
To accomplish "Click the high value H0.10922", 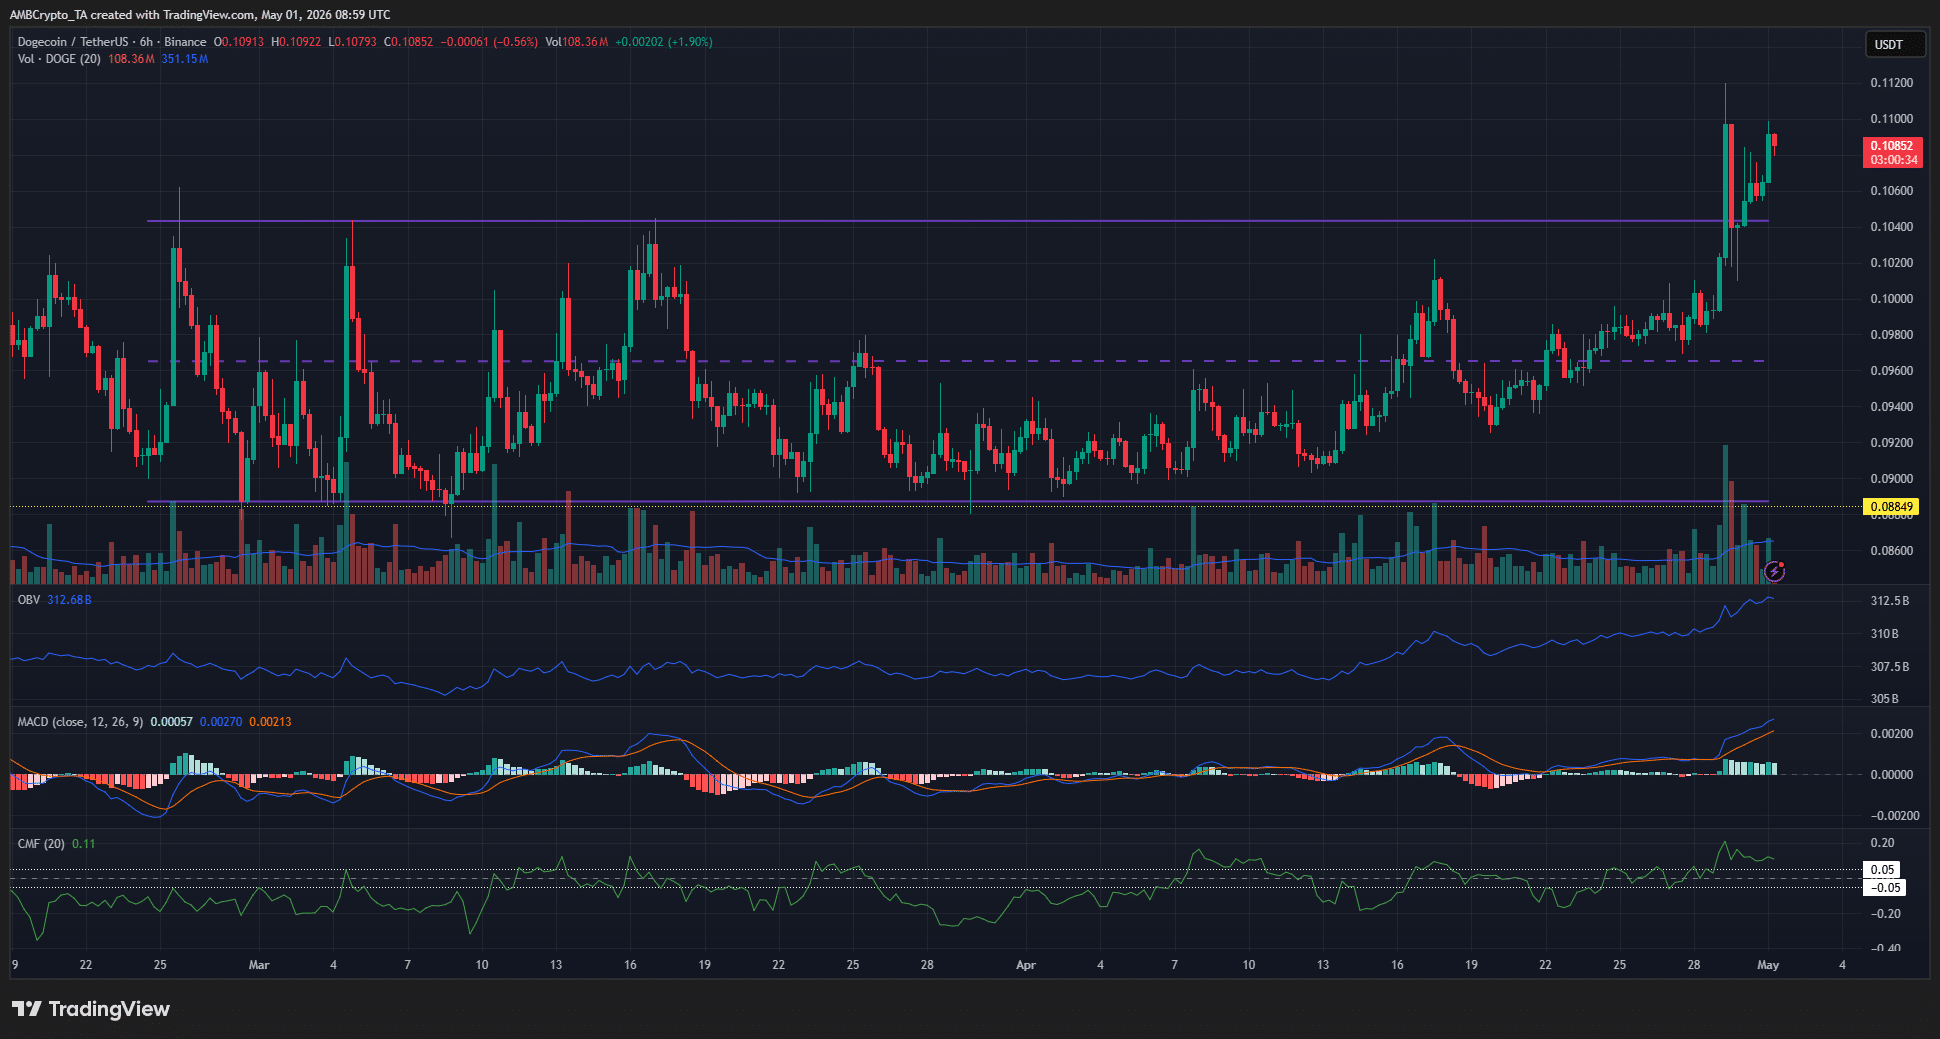I will 296,42.
